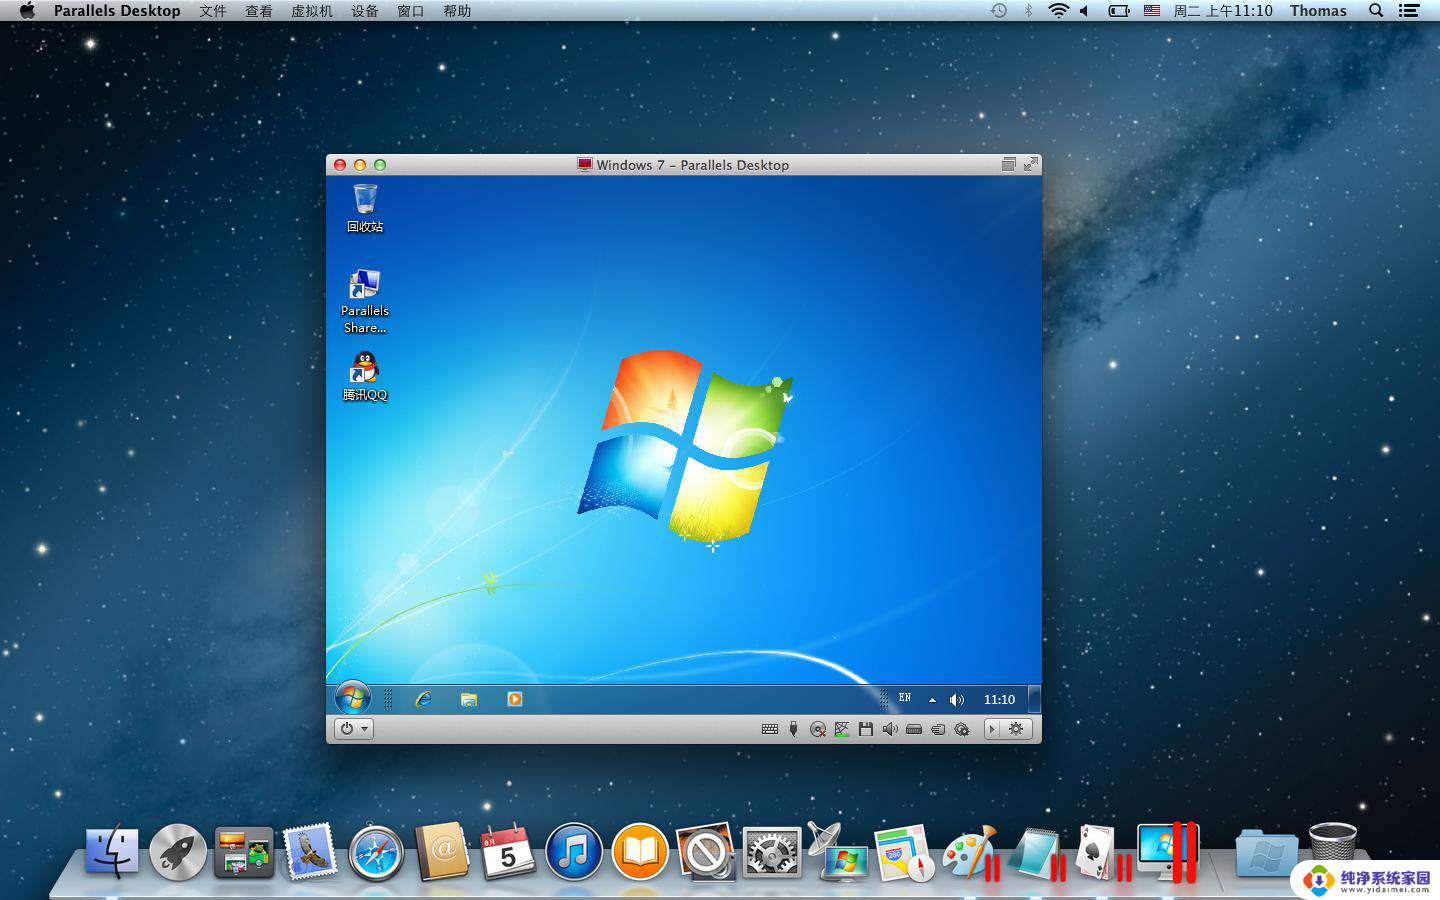Open the Parallels power button dropdown
Screen dimensions: 1440x900
click(x=354, y=729)
